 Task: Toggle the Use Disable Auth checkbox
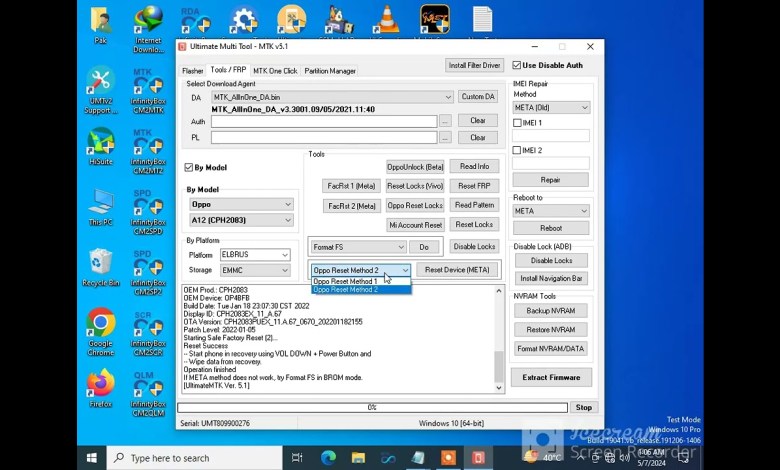pyautogui.click(x=517, y=65)
